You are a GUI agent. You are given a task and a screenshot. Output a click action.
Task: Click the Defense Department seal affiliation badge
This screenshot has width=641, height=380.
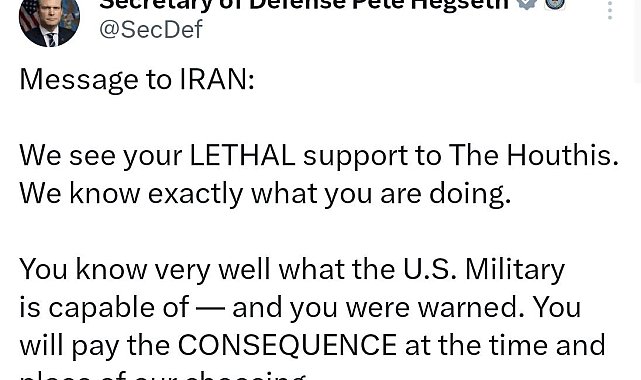(x=555, y=4)
